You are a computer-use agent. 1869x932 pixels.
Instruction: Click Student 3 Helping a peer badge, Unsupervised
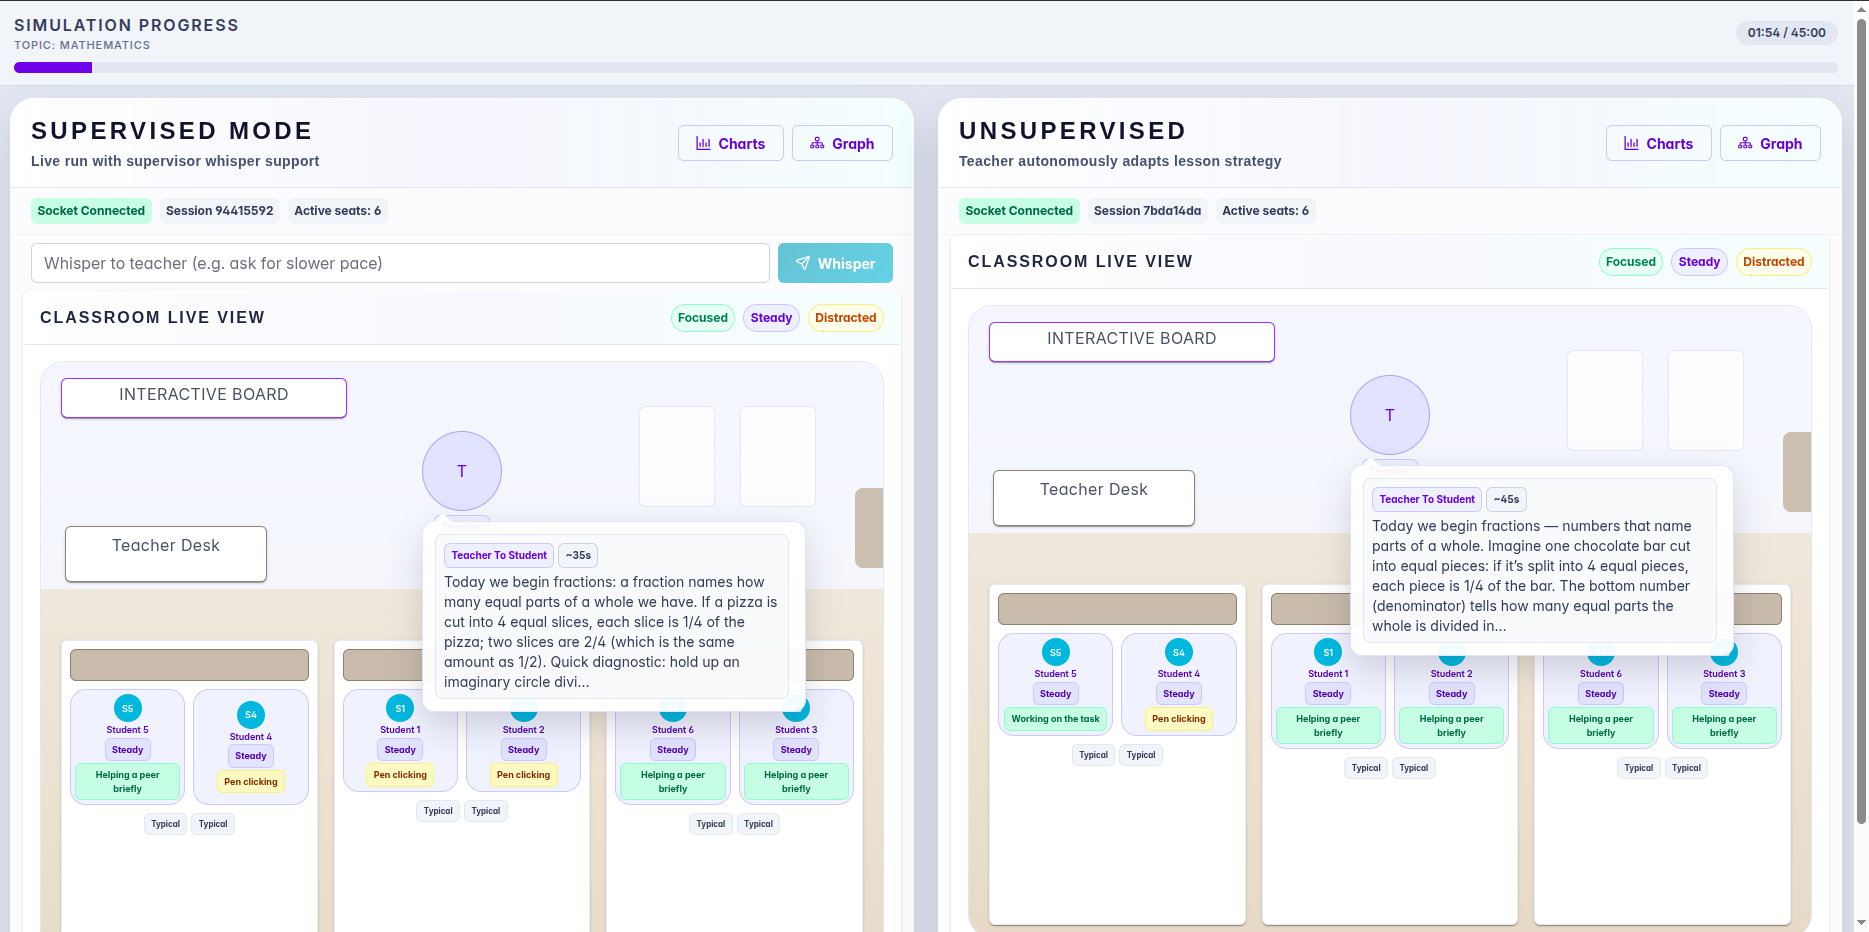pos(1724,726)
